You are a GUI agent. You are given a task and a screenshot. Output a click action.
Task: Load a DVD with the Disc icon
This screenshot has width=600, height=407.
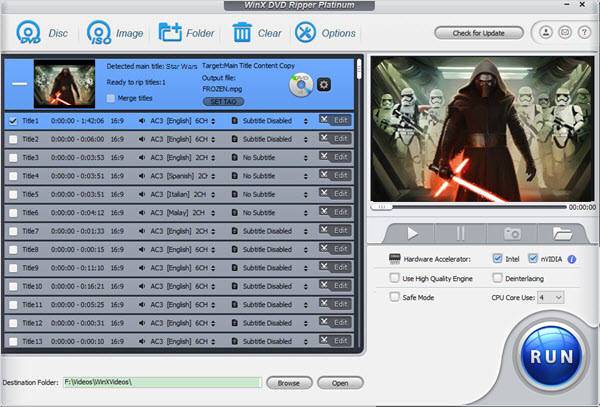click(29, 33)
